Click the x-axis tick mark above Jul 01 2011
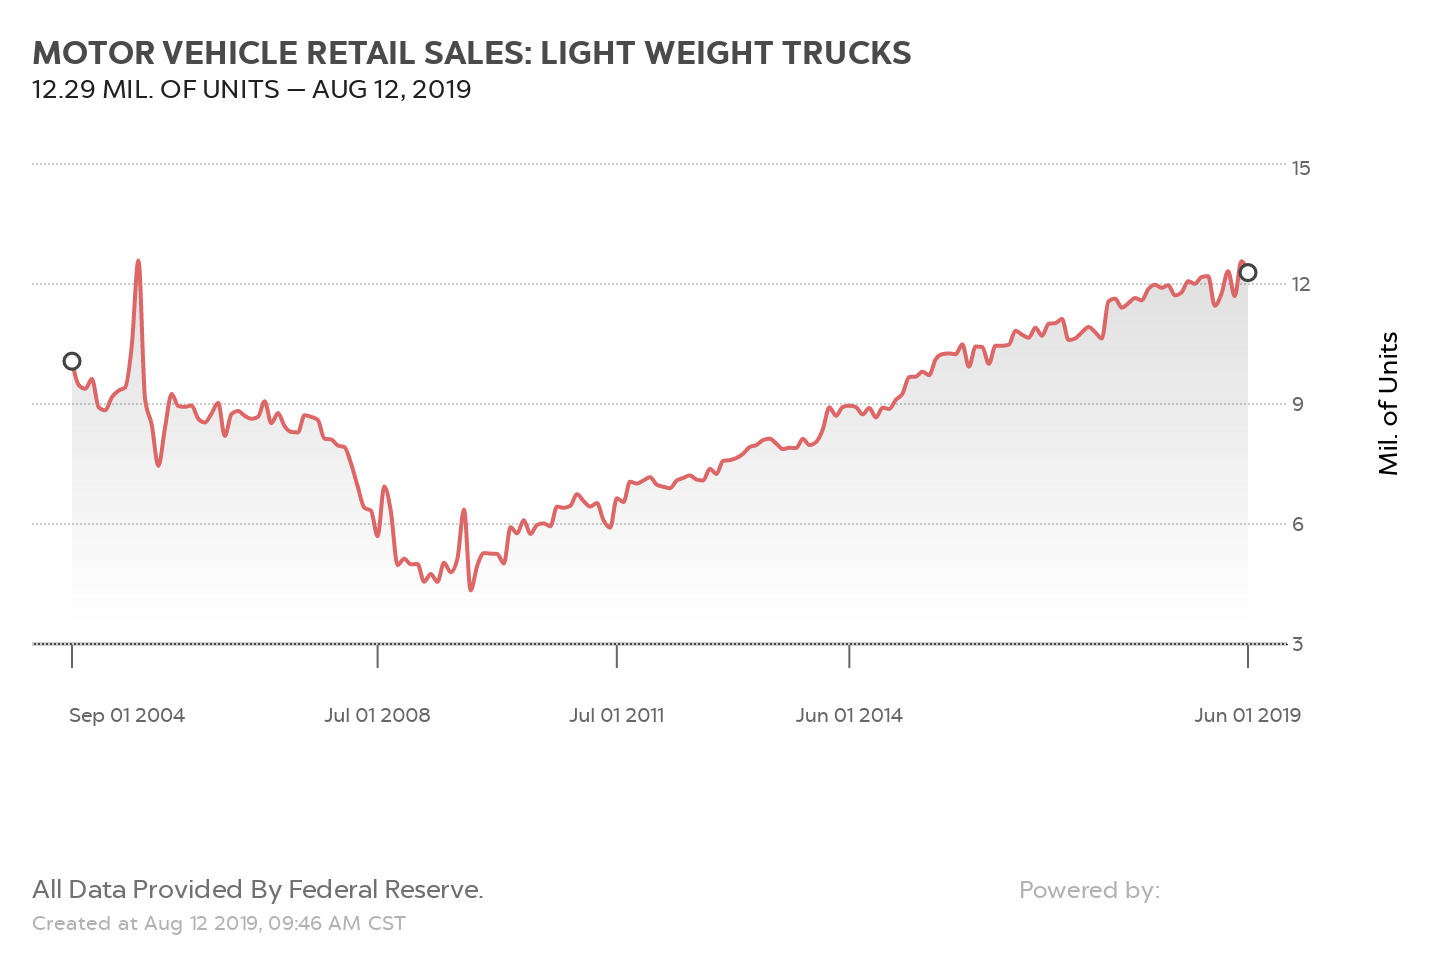 click(617, 656)
